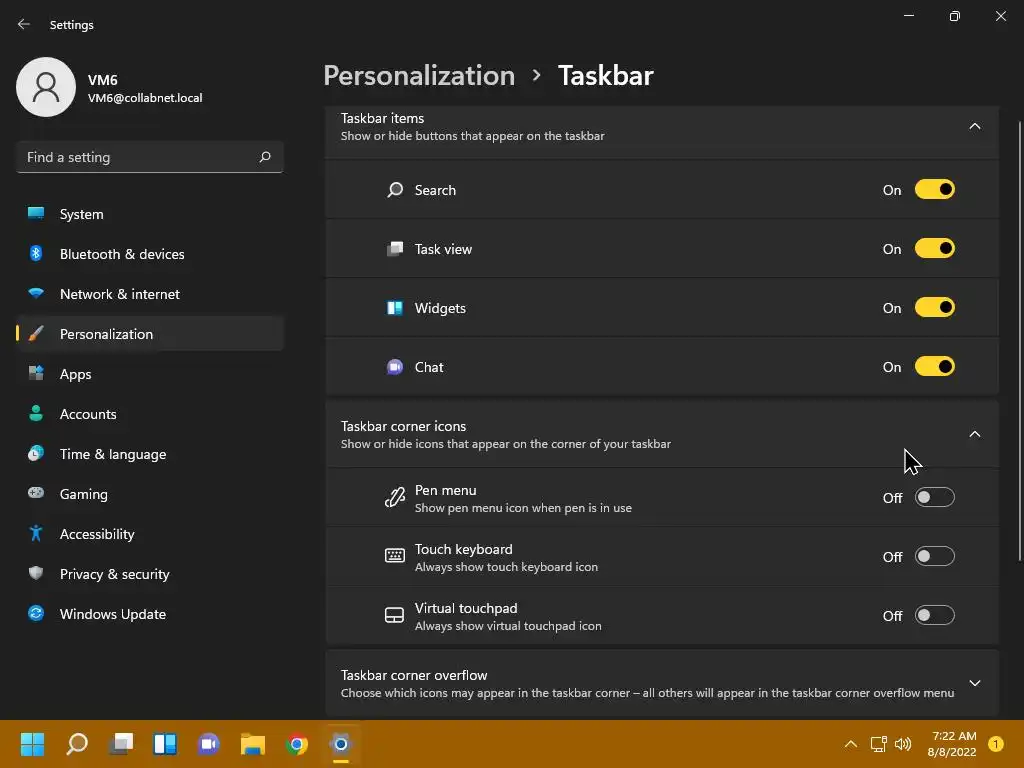Click the back arrow in Settings
Screen dimensions: 1024x768
coord(24,25)
